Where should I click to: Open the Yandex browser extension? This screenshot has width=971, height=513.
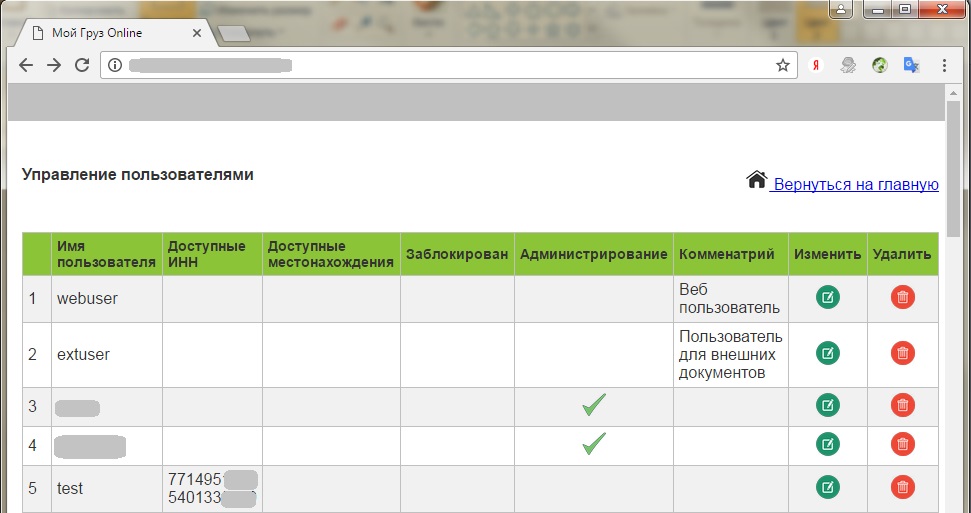(x=816, y=65)
